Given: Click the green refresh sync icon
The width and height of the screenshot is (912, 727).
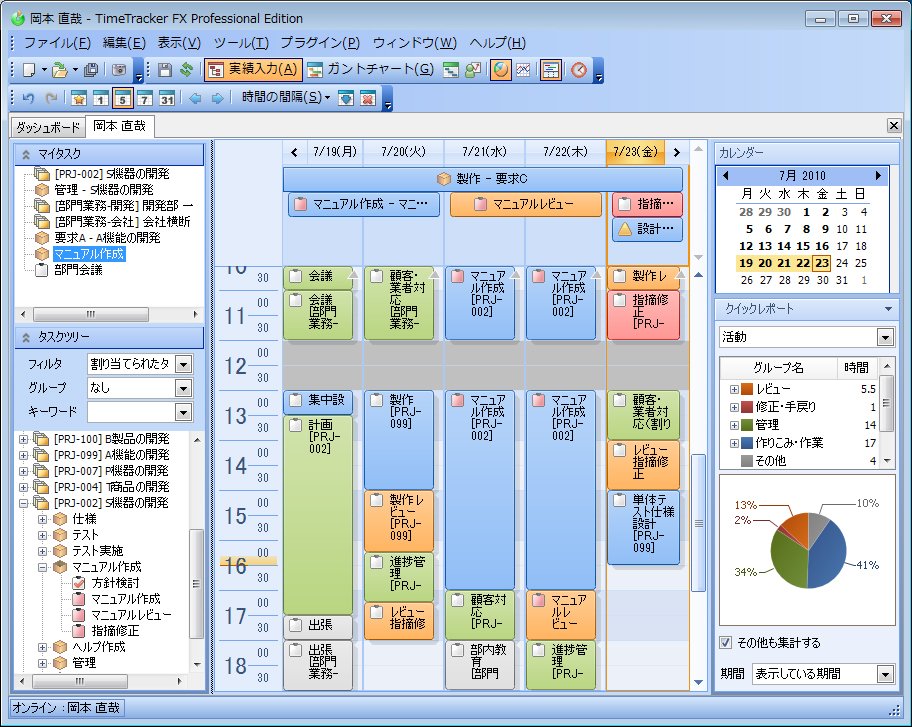Looking at the screenshot, I should pos(186,70).
